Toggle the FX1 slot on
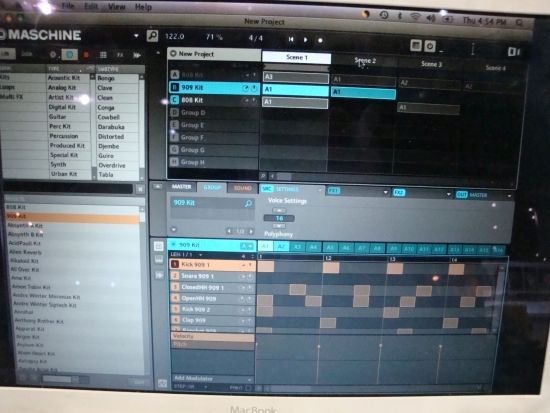This screenshot has height=413, width=550. tap(333, 191)
